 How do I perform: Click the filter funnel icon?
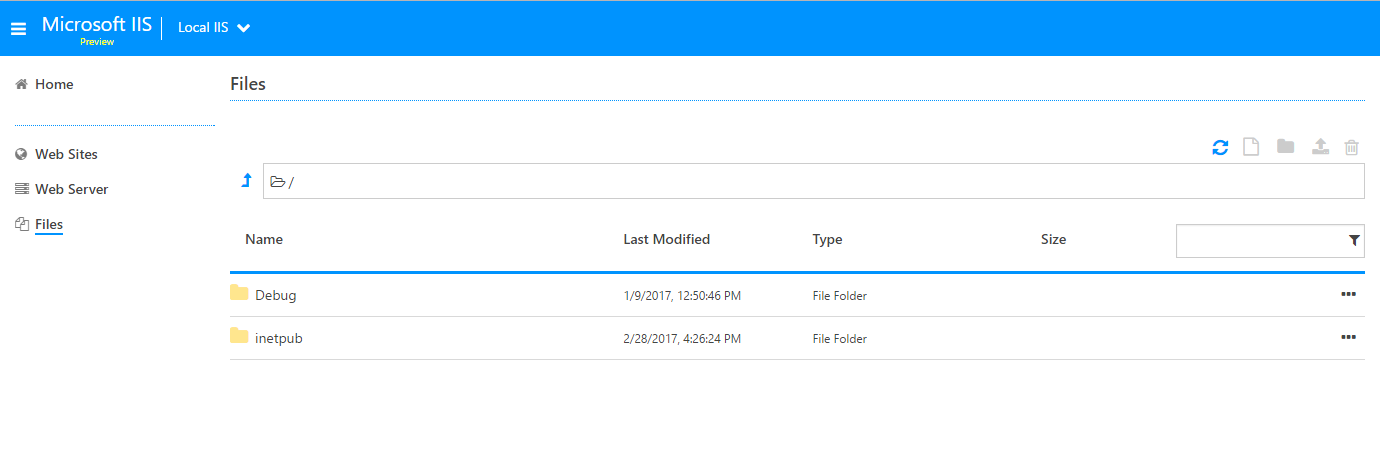point(1354,241)
